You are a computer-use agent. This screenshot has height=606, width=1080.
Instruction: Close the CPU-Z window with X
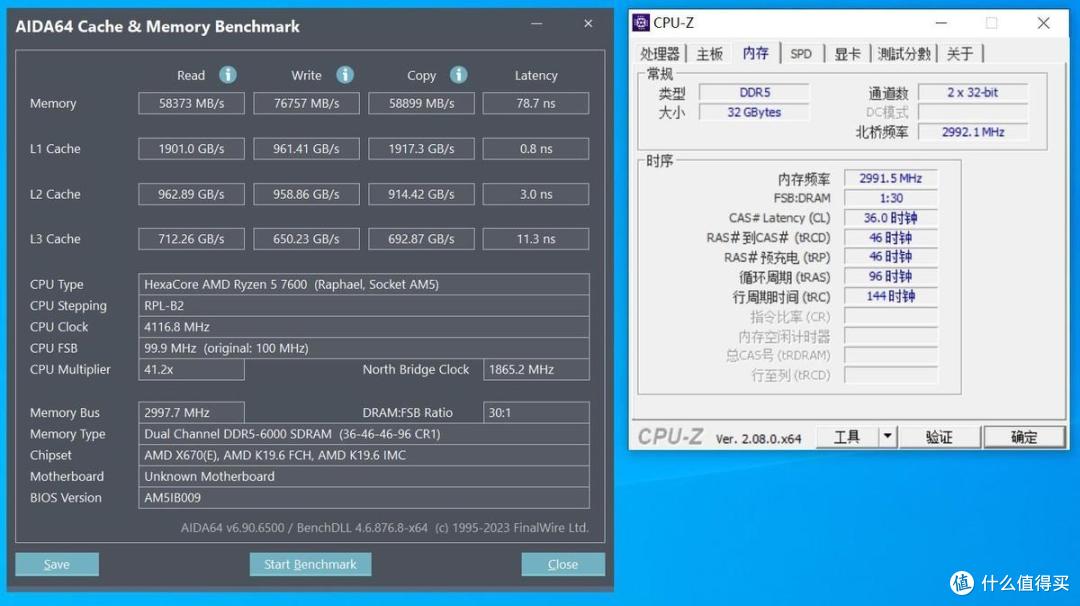(x=1043, y=23)
